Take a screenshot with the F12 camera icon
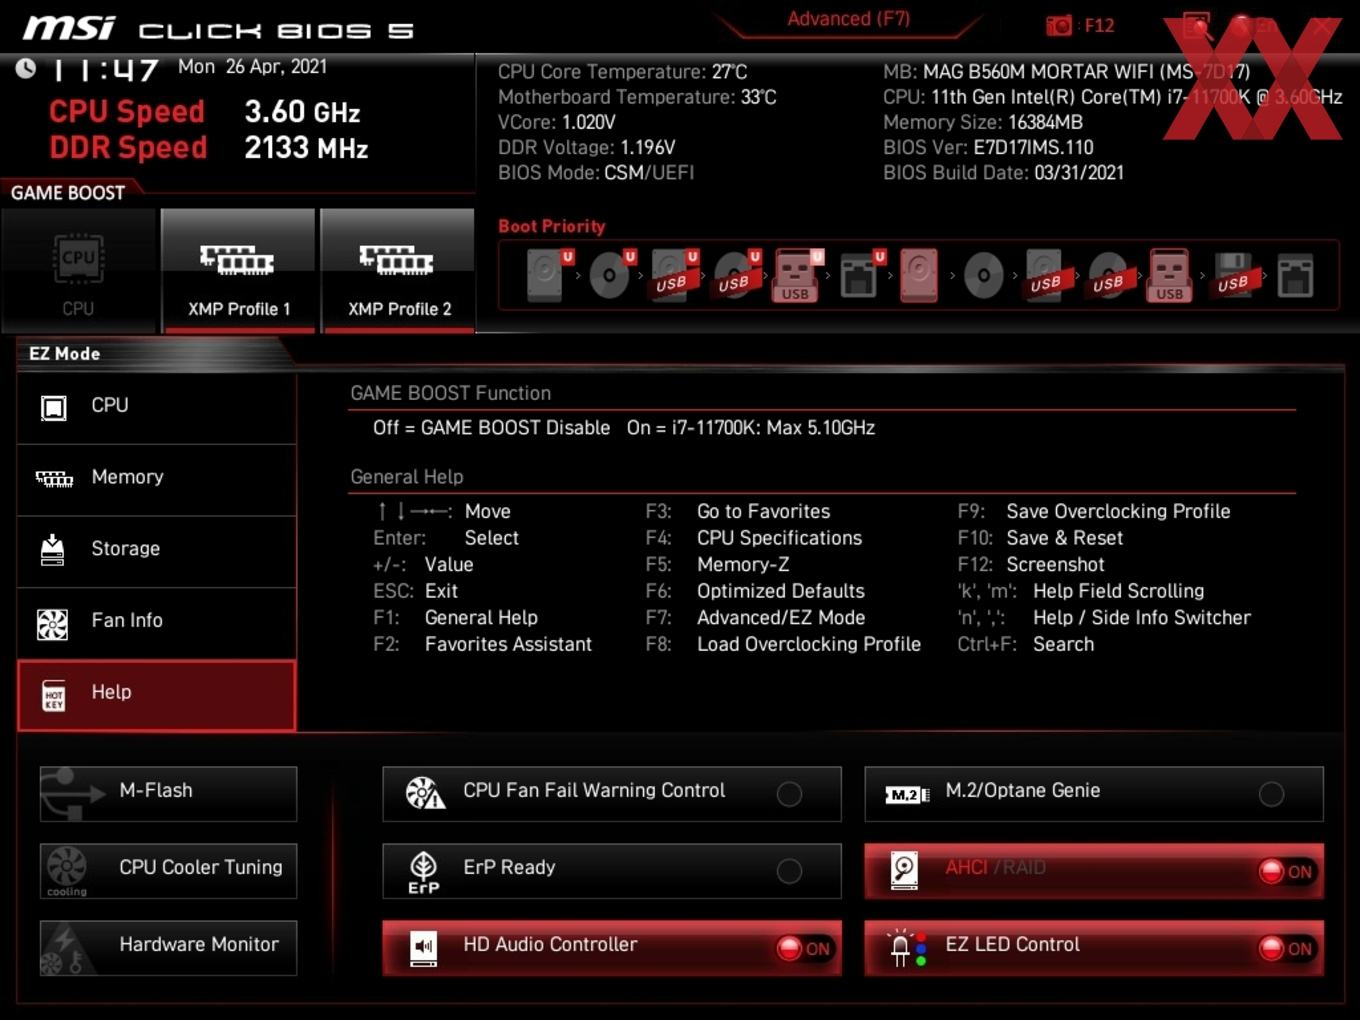This screenshot has width=1360, height=1020. pyautogui.click(x=1059, y=26)
